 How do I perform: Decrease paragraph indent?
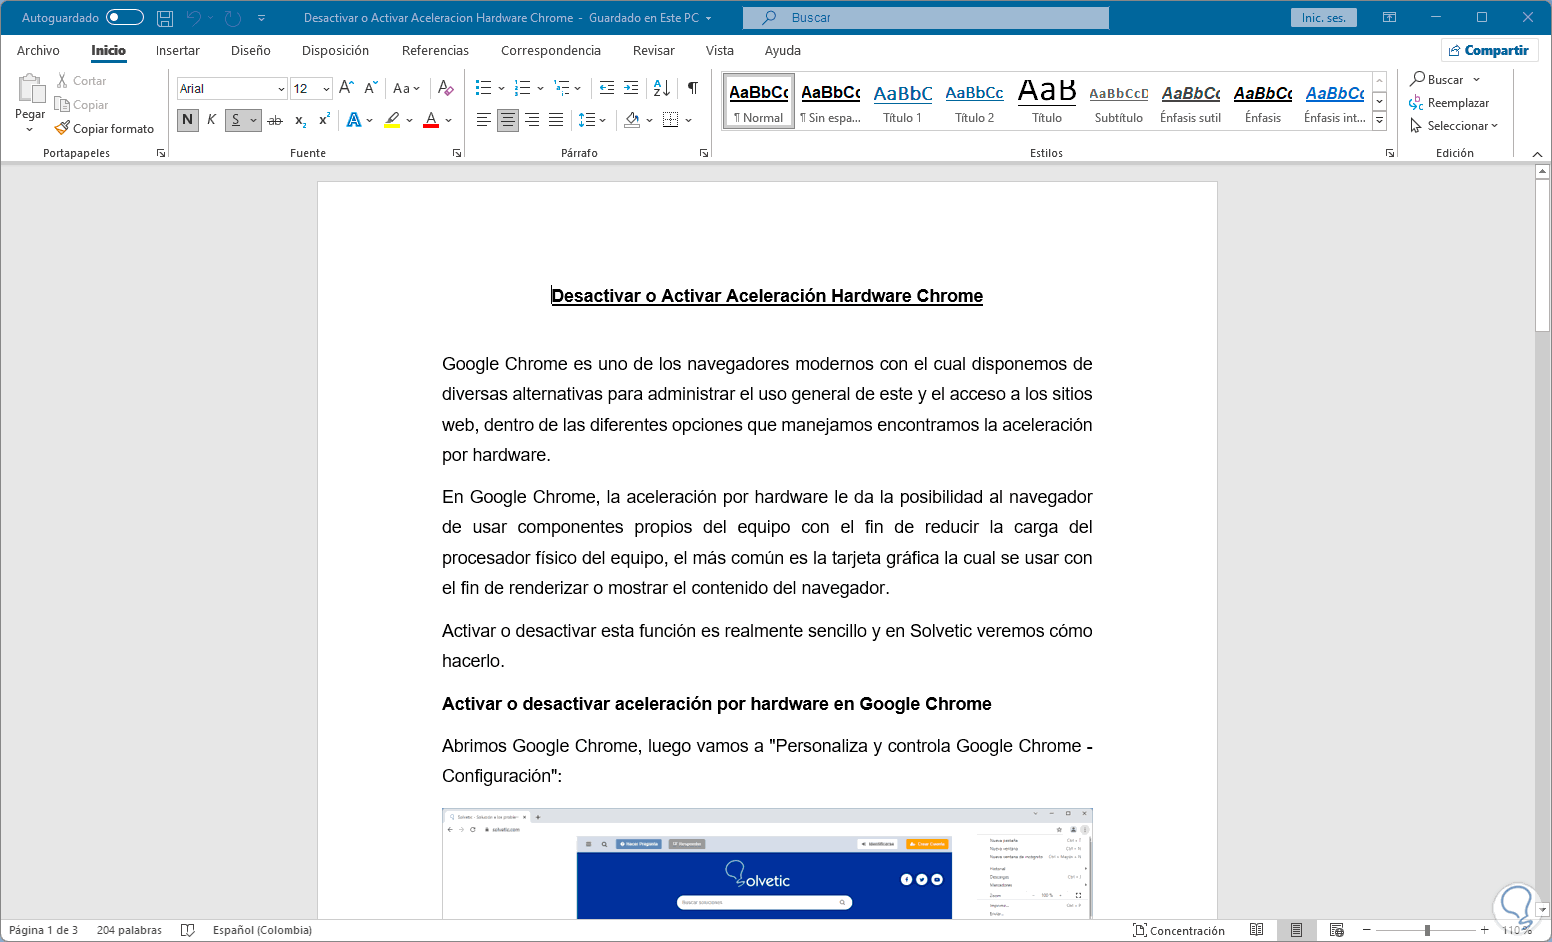(607, 88)
